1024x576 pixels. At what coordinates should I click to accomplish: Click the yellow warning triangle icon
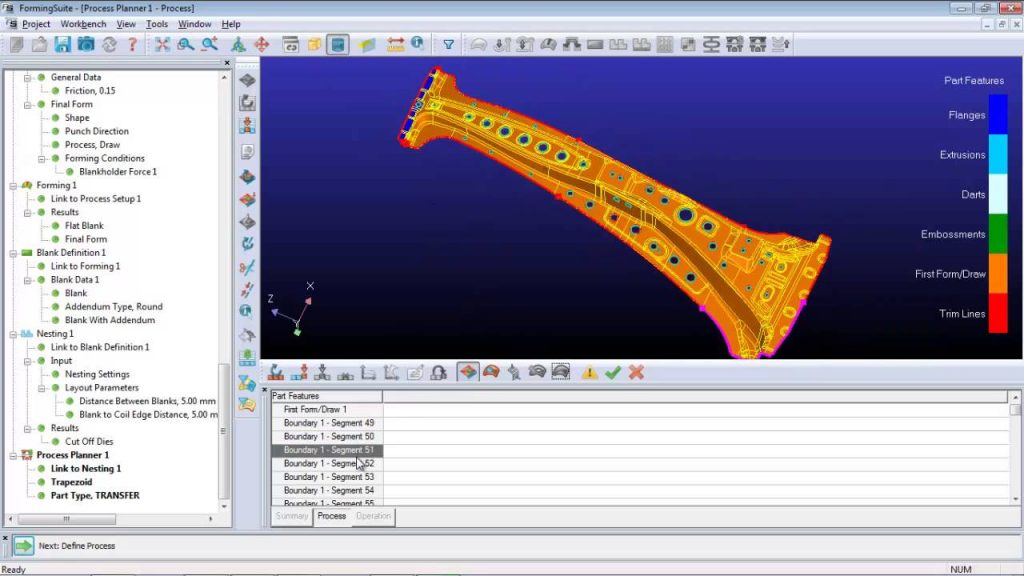pyautogui.click(x=589, y=372)
